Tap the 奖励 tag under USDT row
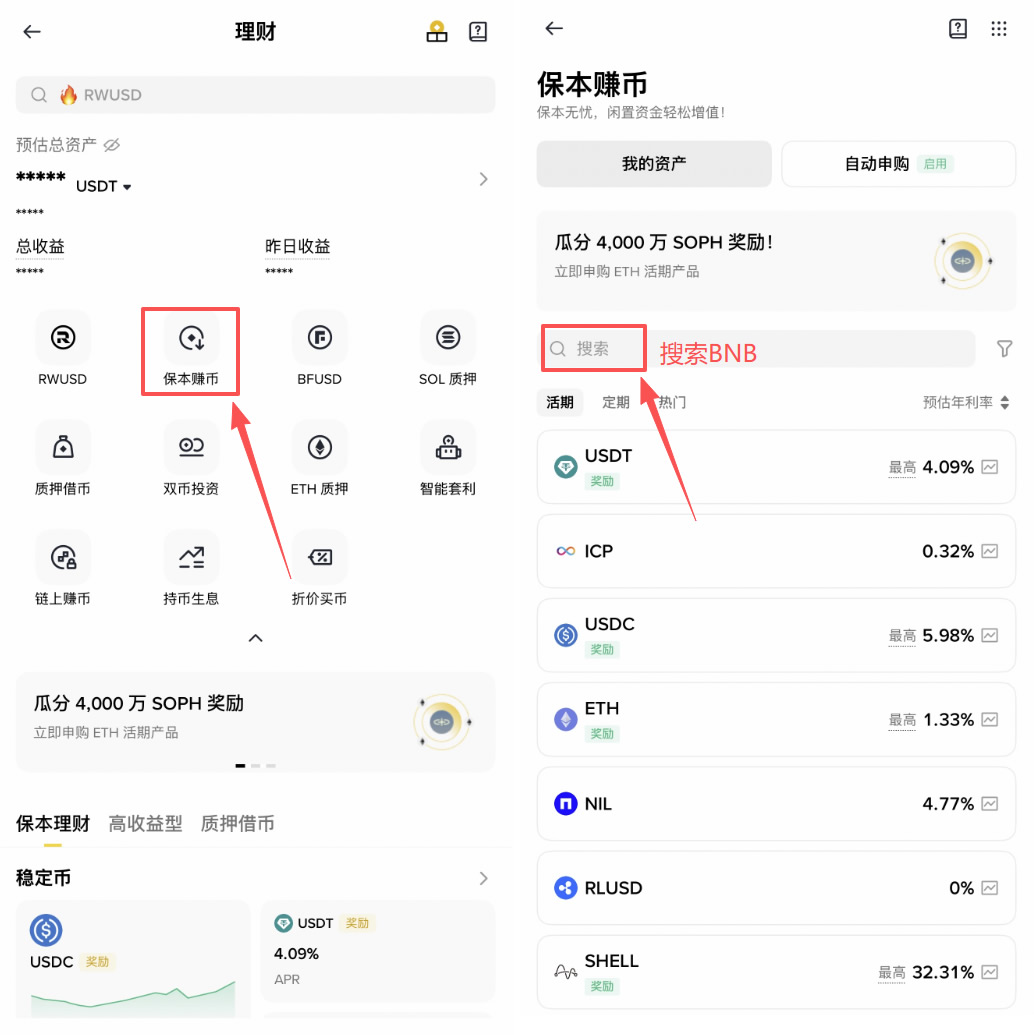 coord(602,481)
